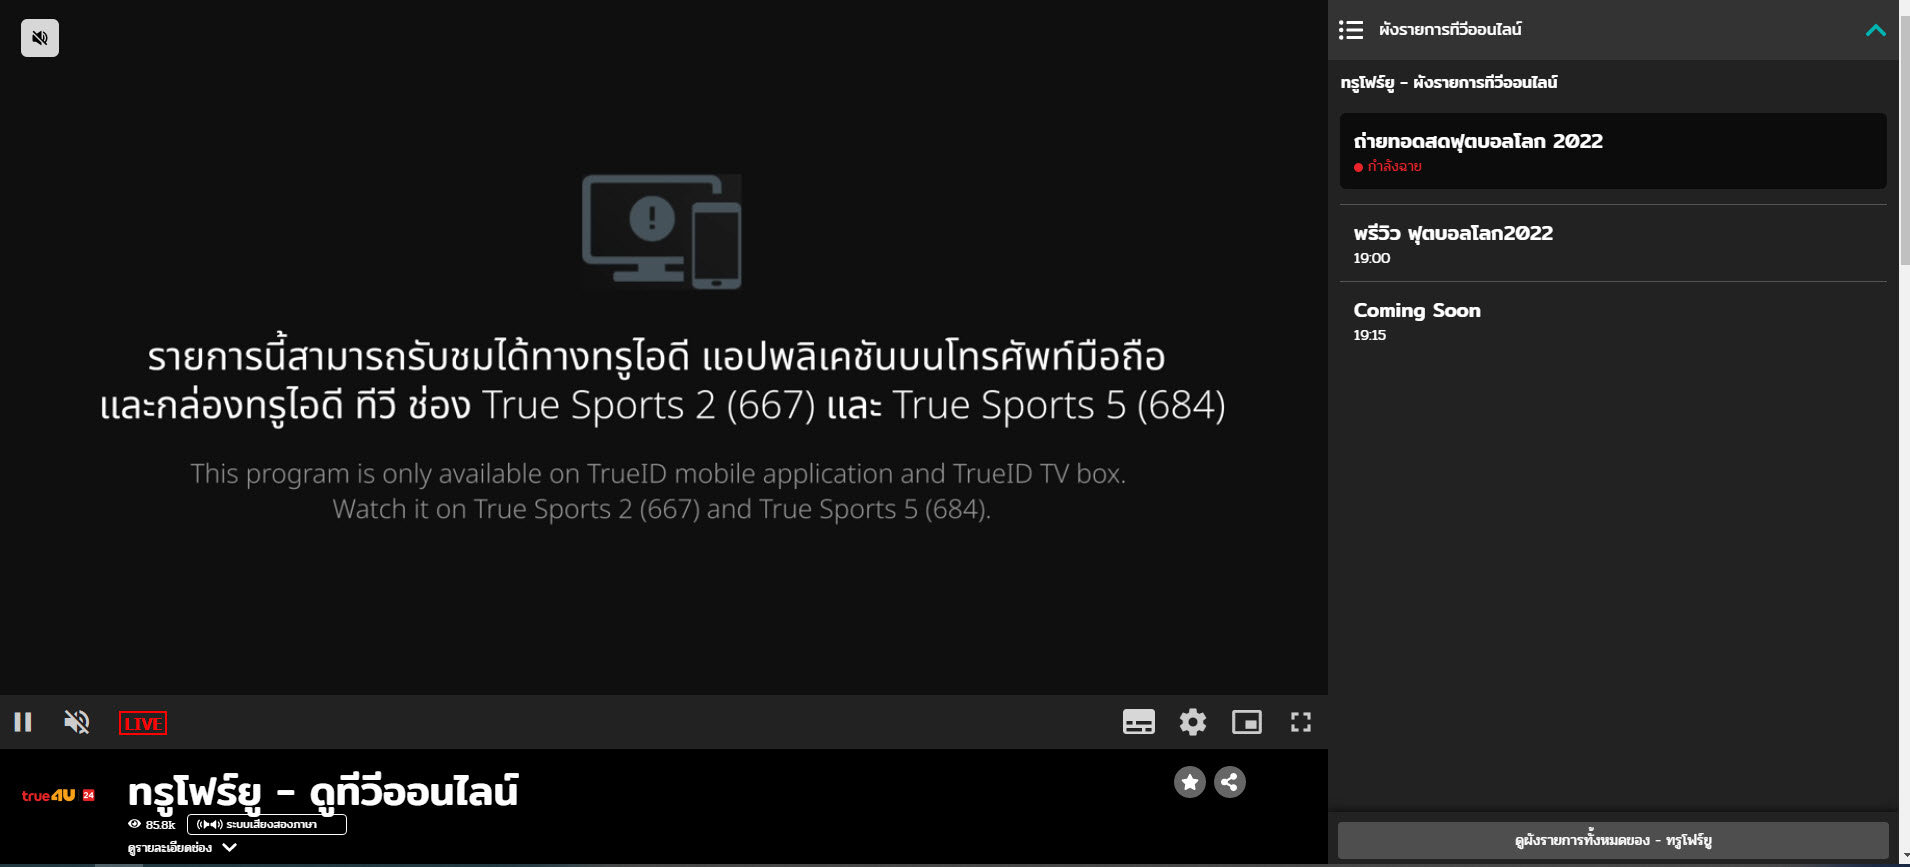Click the eye icon beside 85.8k views
Viewport: 1910px width, 867px height.
[134, 824]
